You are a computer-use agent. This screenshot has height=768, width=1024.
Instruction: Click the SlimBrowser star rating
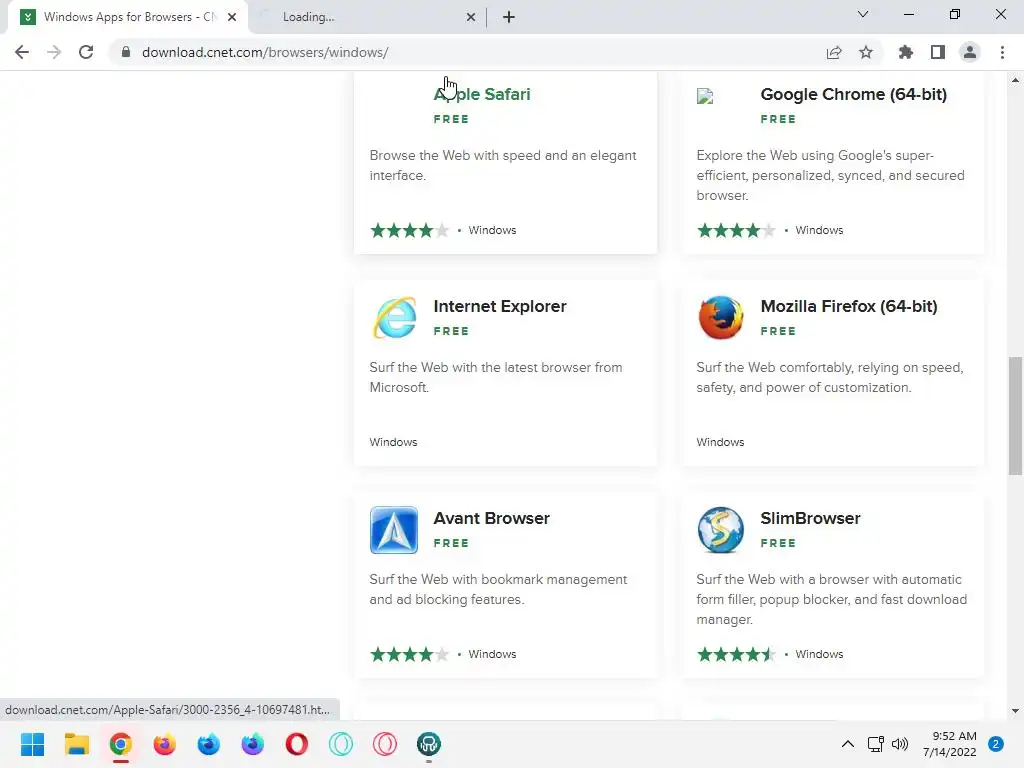click(x=736, y=654)
